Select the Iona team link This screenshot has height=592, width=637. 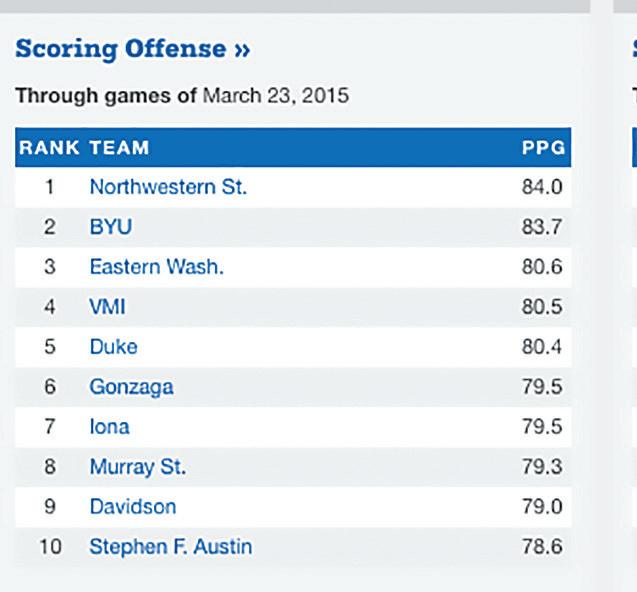(x=110, y=427)
